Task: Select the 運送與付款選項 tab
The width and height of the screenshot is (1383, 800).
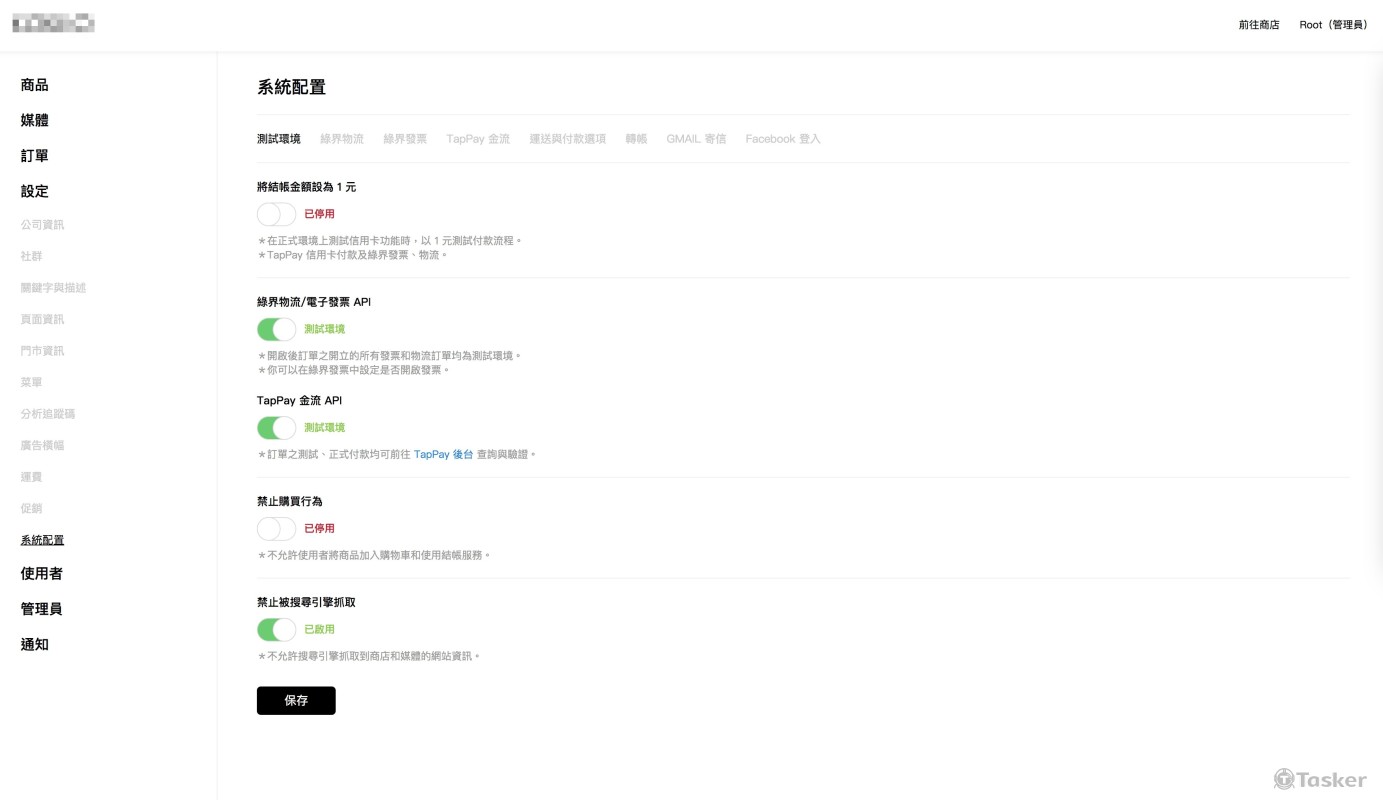Action: (567, 139)
